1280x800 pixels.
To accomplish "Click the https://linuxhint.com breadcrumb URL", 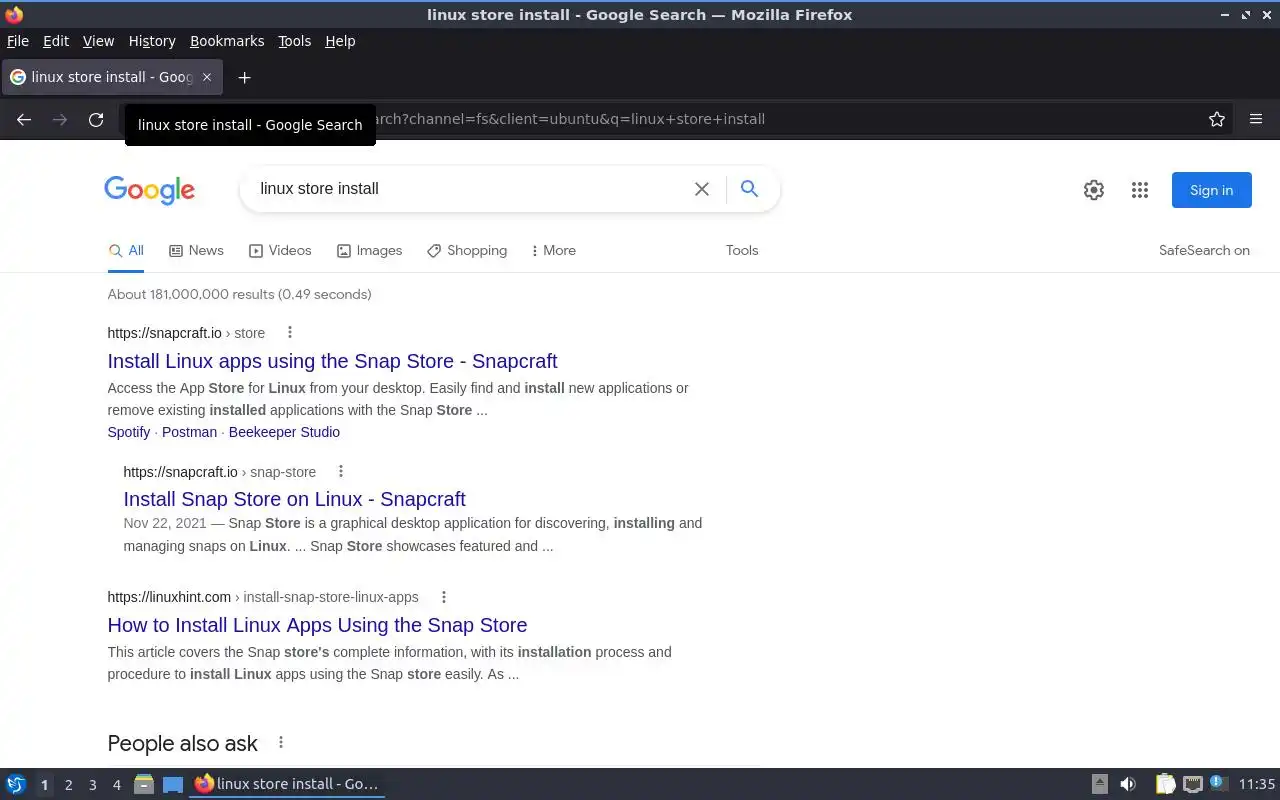I will coord(169,597).
